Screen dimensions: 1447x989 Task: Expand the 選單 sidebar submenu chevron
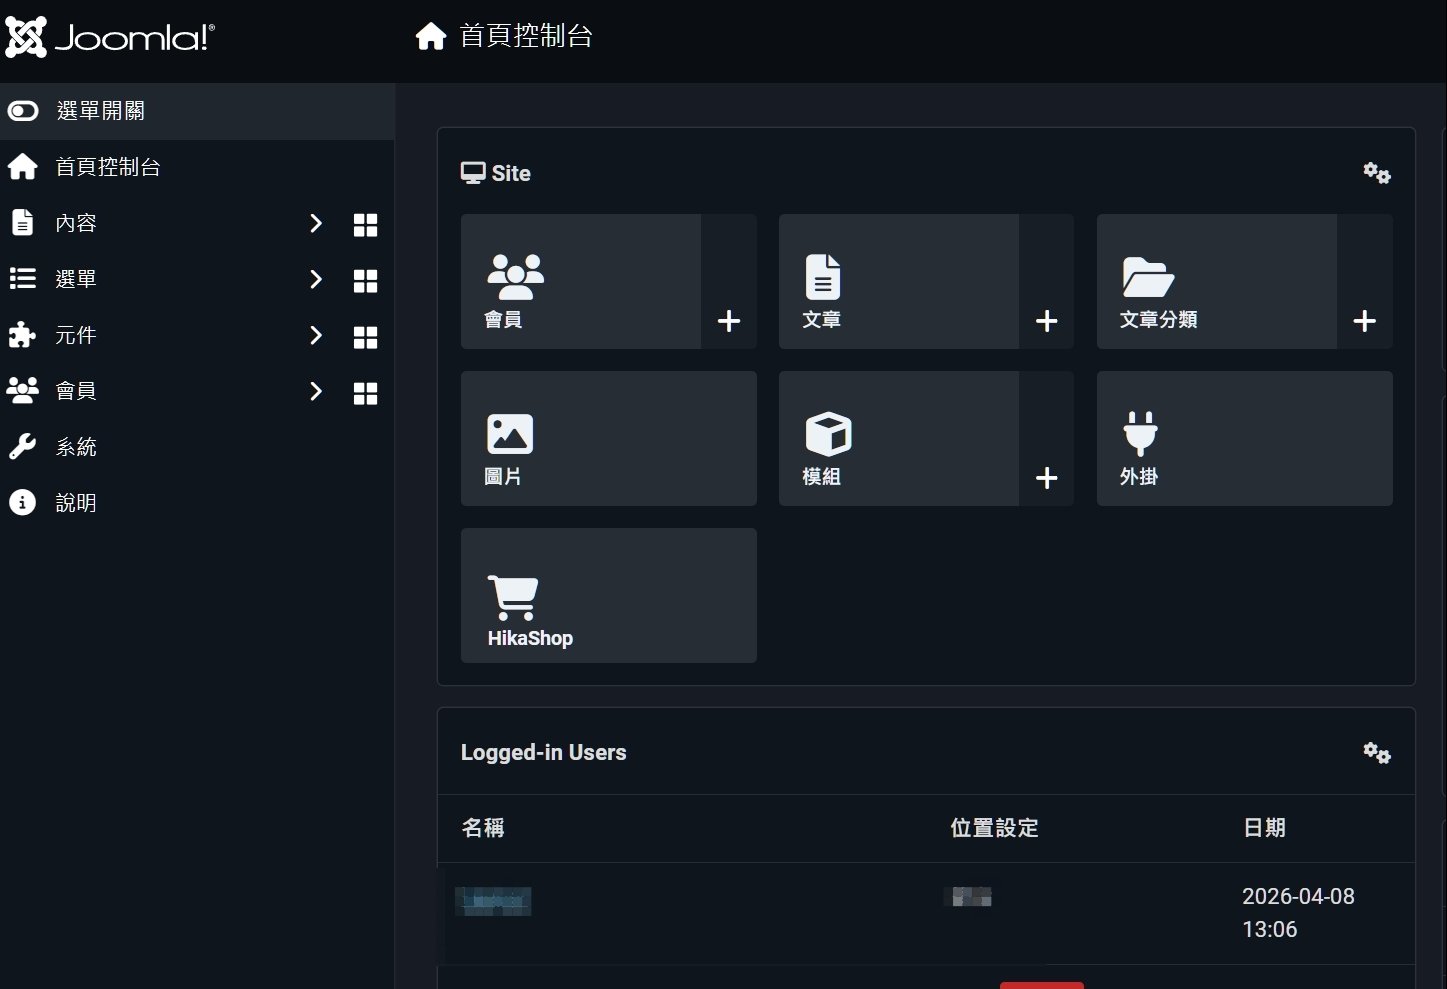pos(316,279)
